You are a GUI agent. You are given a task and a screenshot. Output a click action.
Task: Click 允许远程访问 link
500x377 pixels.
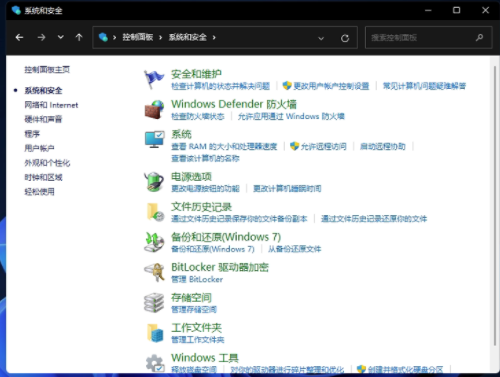(323, 146)
